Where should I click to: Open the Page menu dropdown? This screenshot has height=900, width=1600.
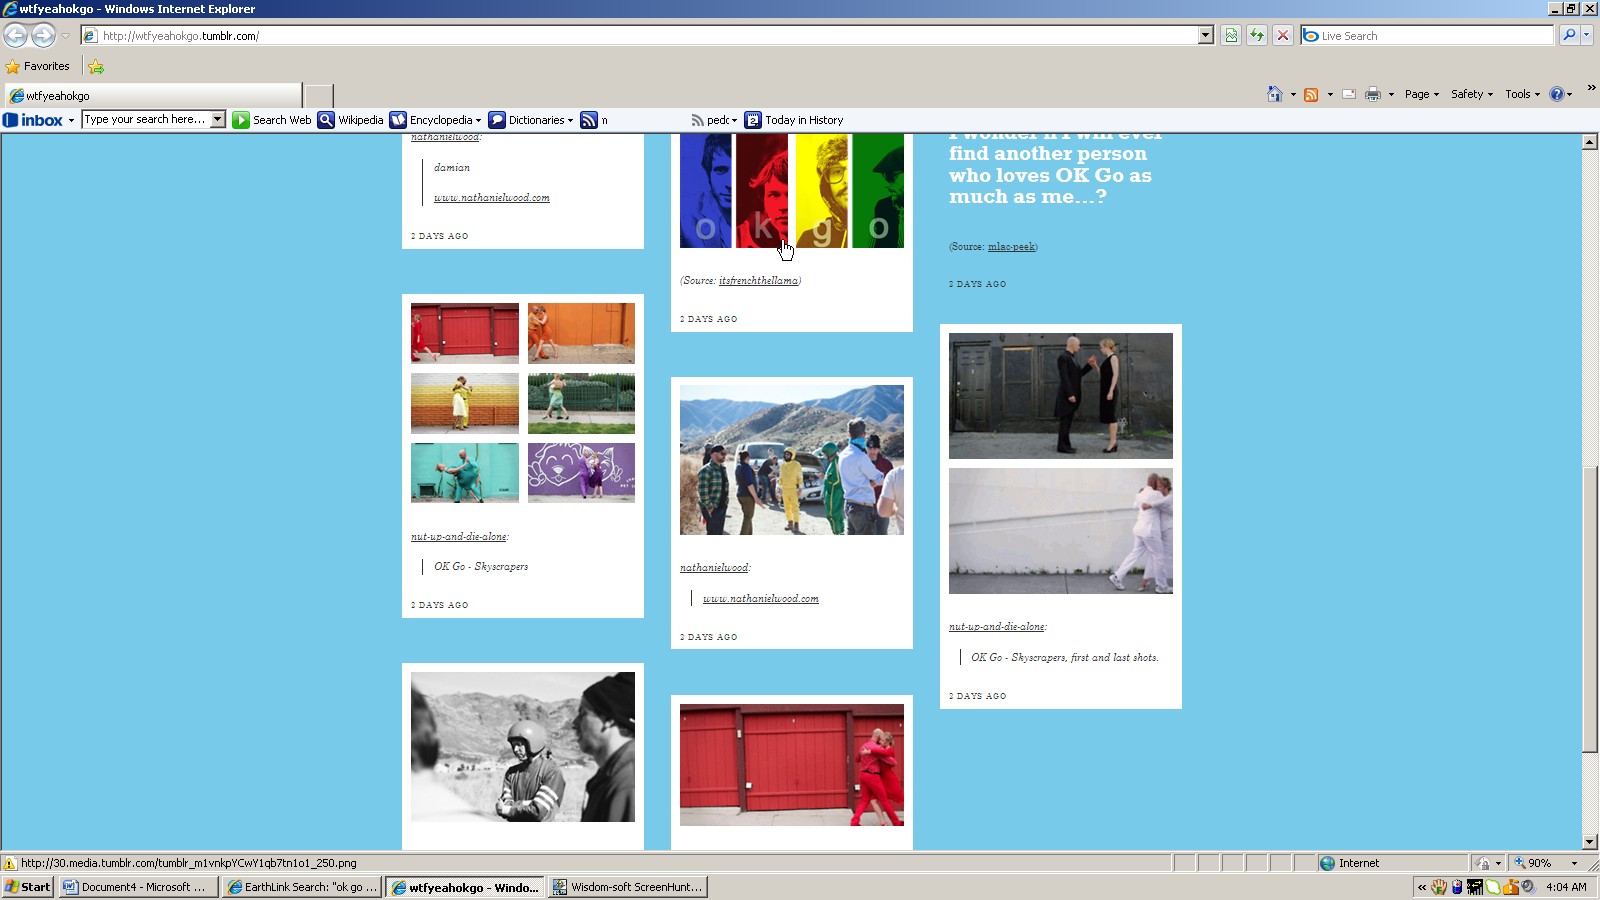tap(1421, 94)
